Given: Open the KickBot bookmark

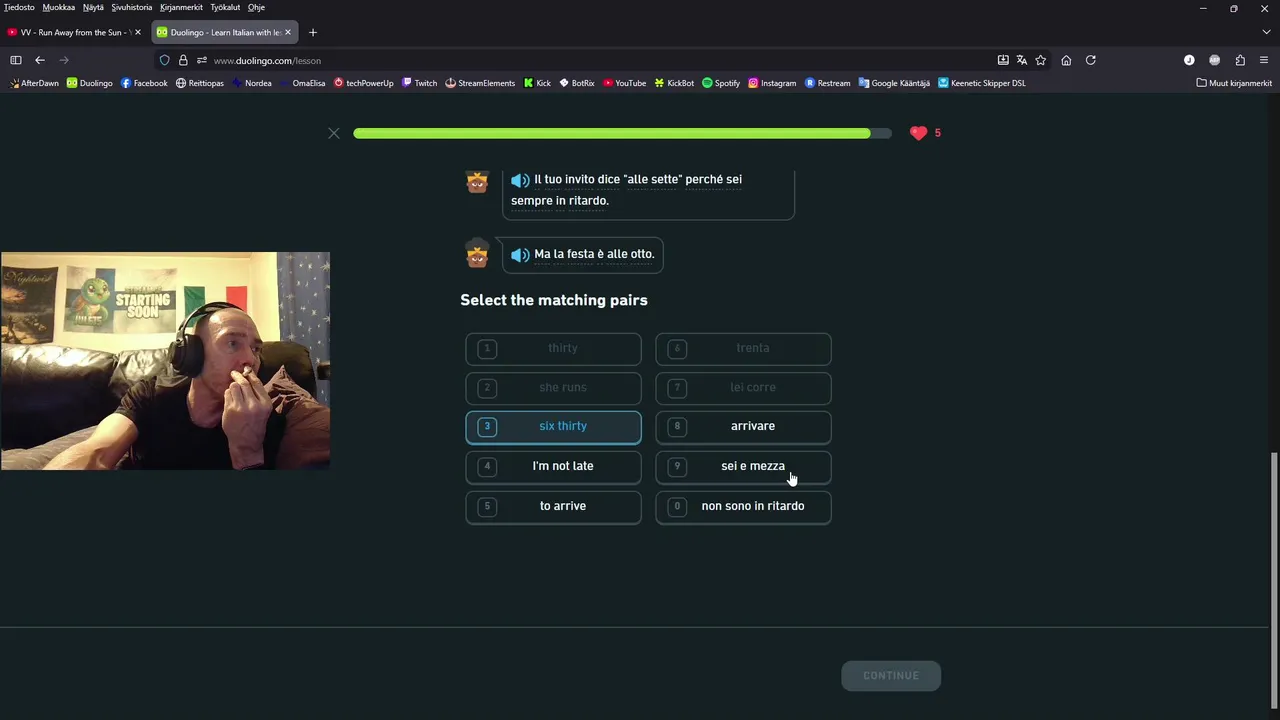Looking at the screenshot, I should coord(675,83).
